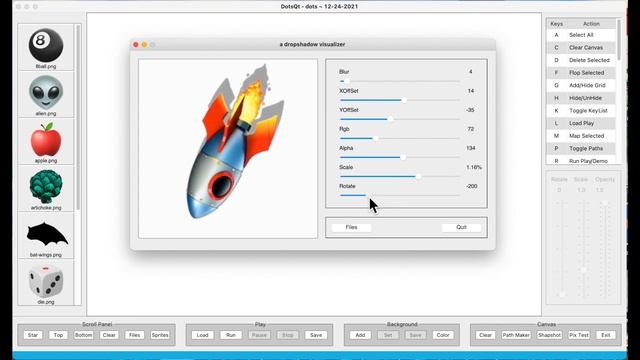This screenshot has width=640, height=360.
Task: Select the 'Select All' key list row
Action: (581, 35)
